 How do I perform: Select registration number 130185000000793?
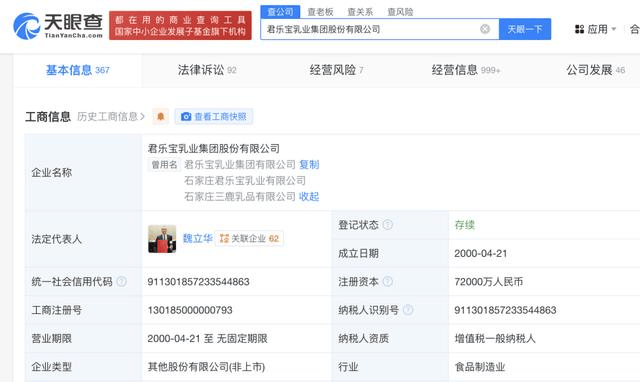[190, 310]
